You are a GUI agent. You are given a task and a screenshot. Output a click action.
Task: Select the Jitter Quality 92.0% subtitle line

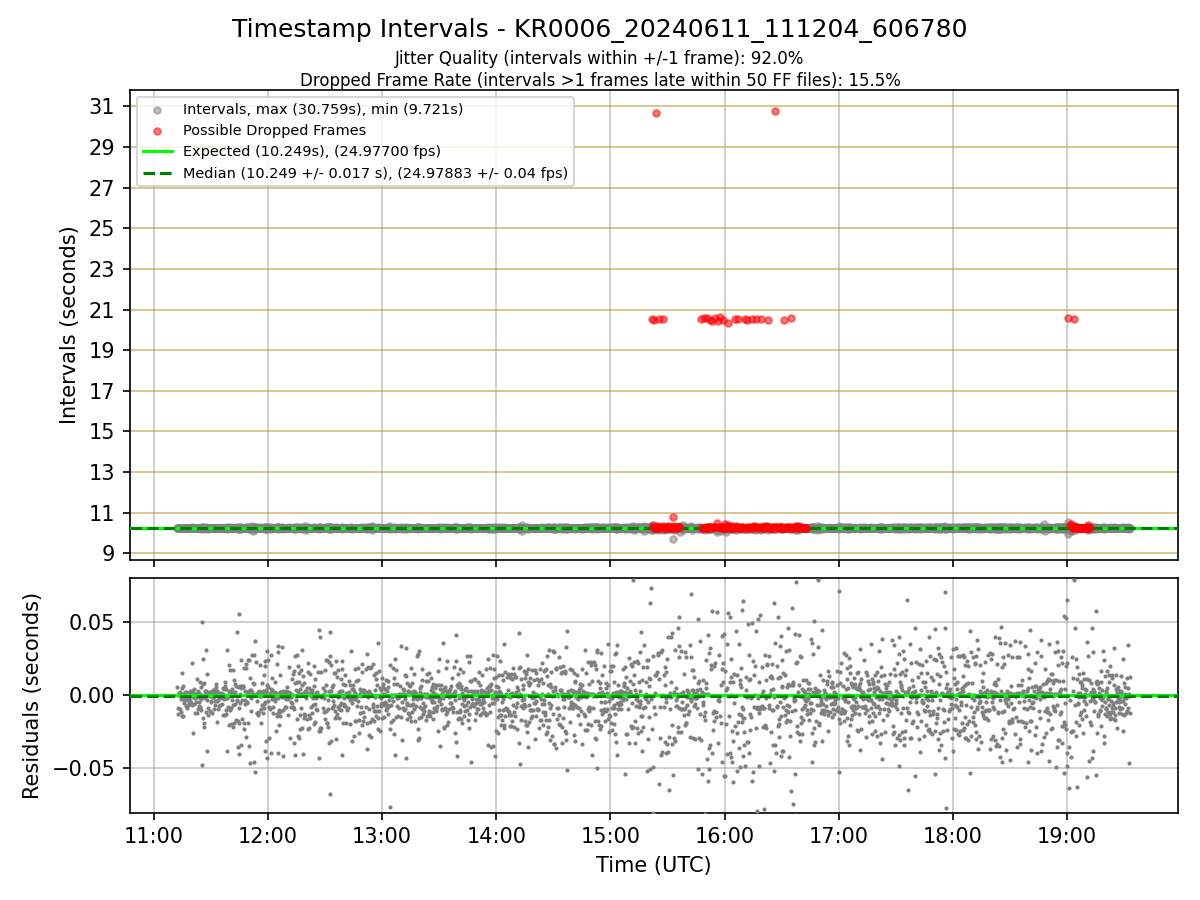599,58
